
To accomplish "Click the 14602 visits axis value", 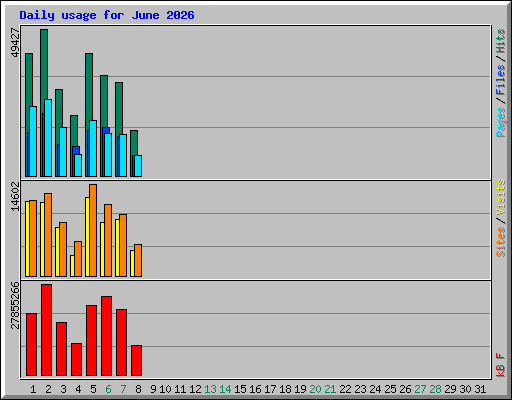I will 15,197.
